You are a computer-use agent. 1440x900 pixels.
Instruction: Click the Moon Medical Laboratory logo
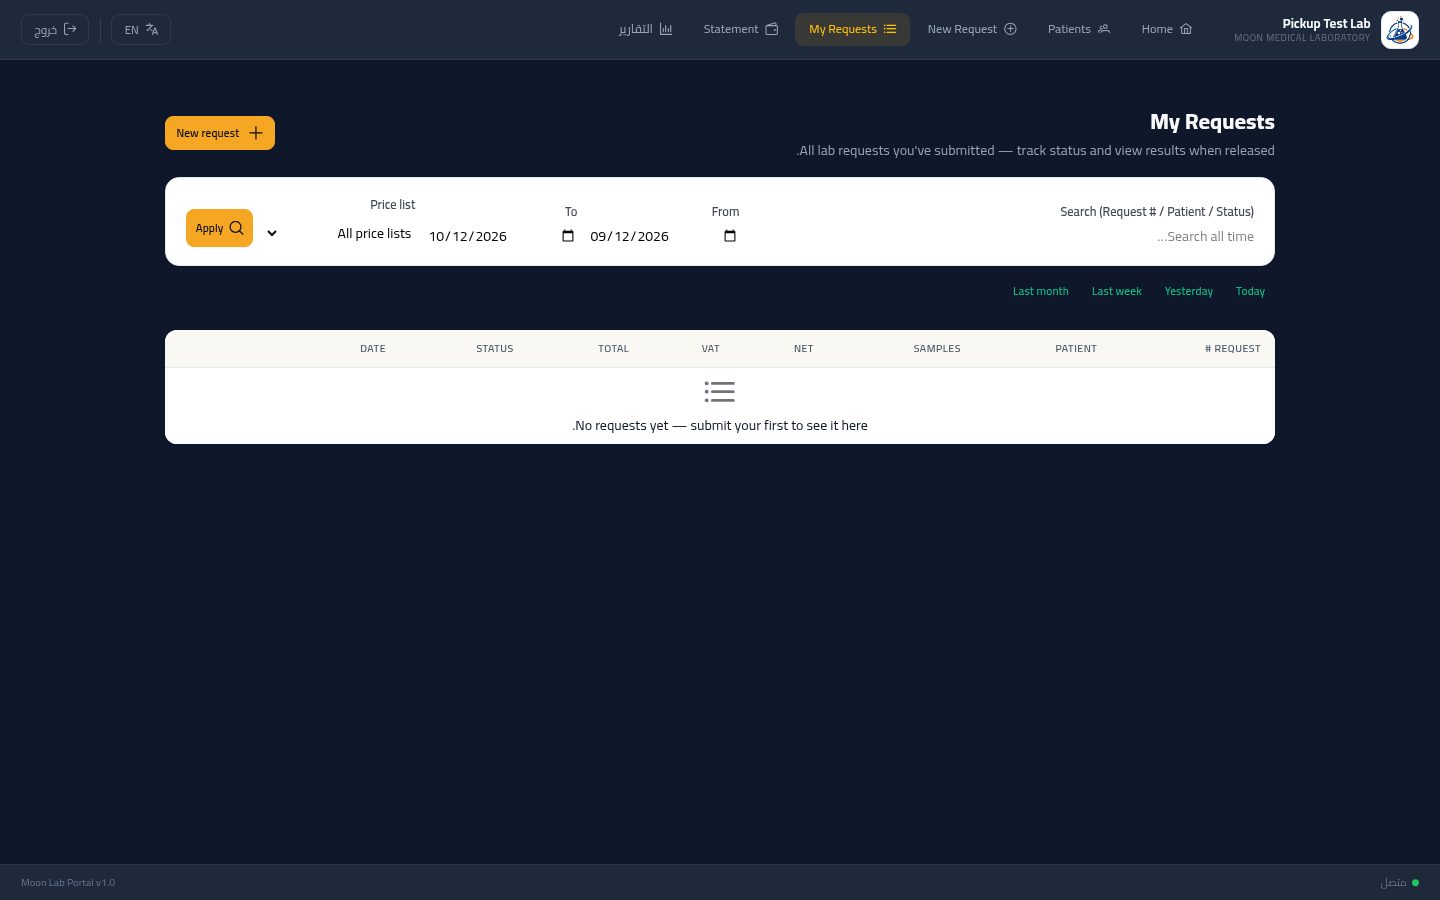pos(1399,30)
